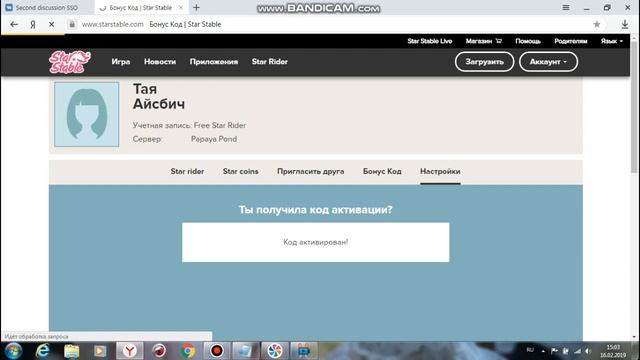This screenshot has height=360, width=640.
Task: Close the Бонус Код tab
Action: [x=181, y=7]
